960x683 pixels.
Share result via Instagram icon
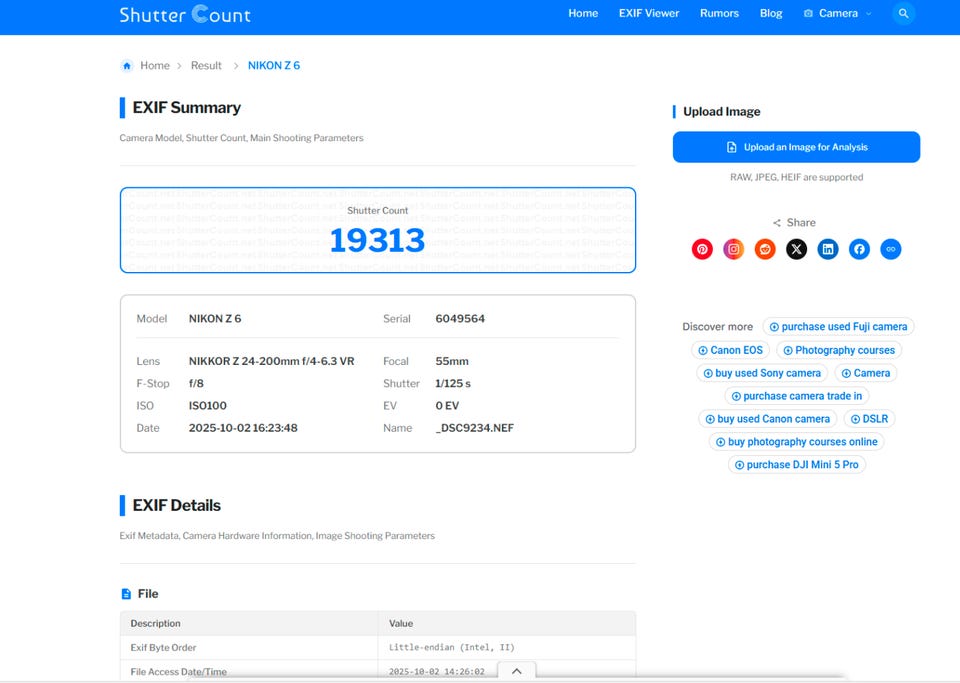pyautogui.click(x=734, y=249)
